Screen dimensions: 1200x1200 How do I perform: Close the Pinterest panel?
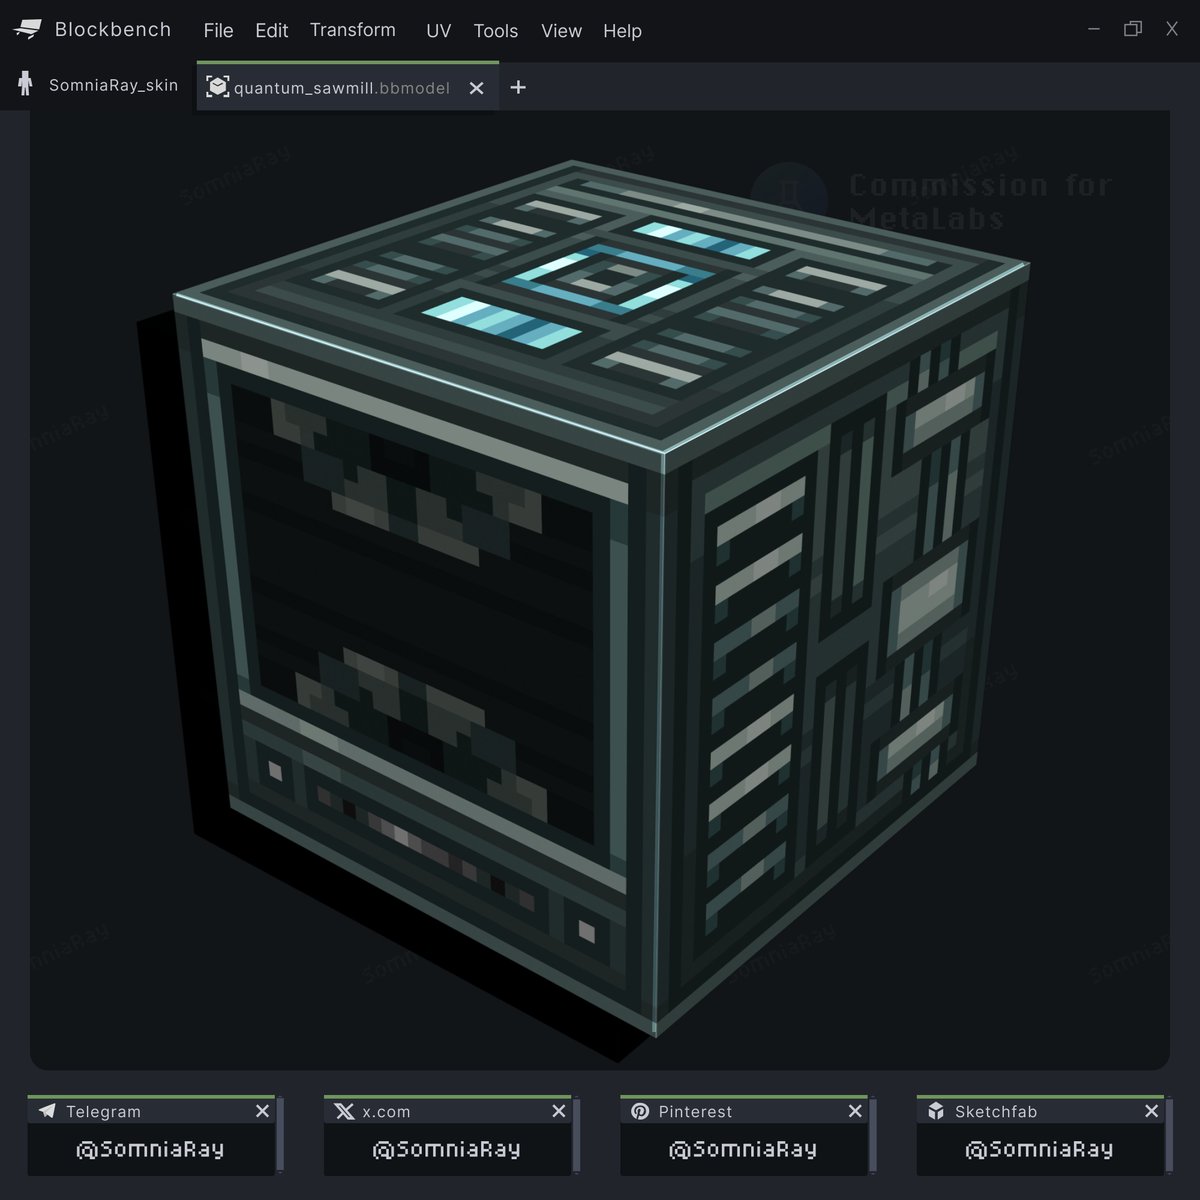click(855, 1111)
